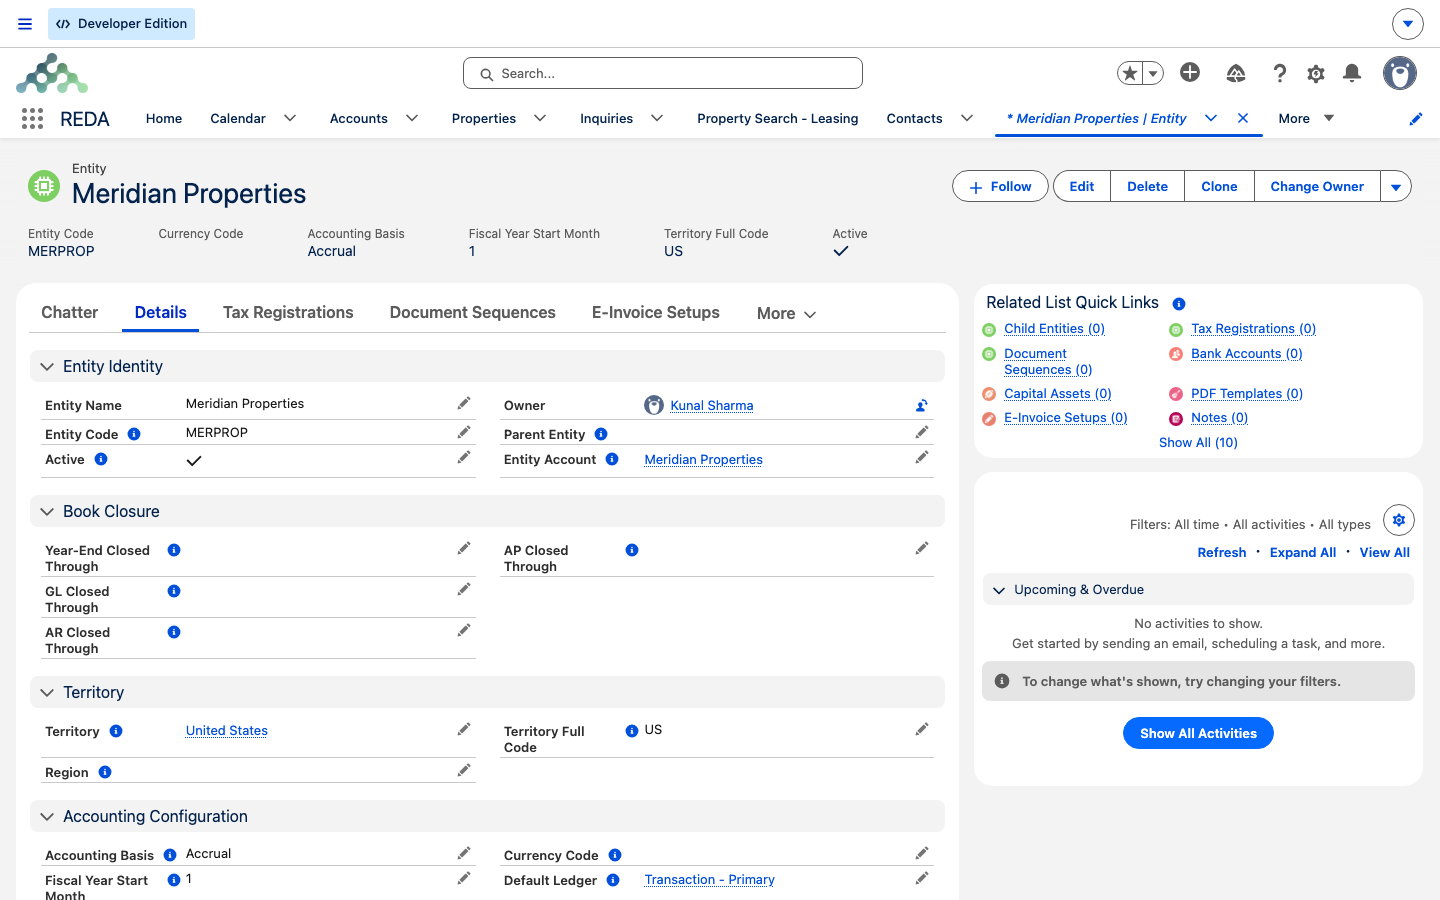Open favorites list dropdown arrow
Image resolution: width=1440 pixels, height=900 pixels.
click(x=1153, y=73)
